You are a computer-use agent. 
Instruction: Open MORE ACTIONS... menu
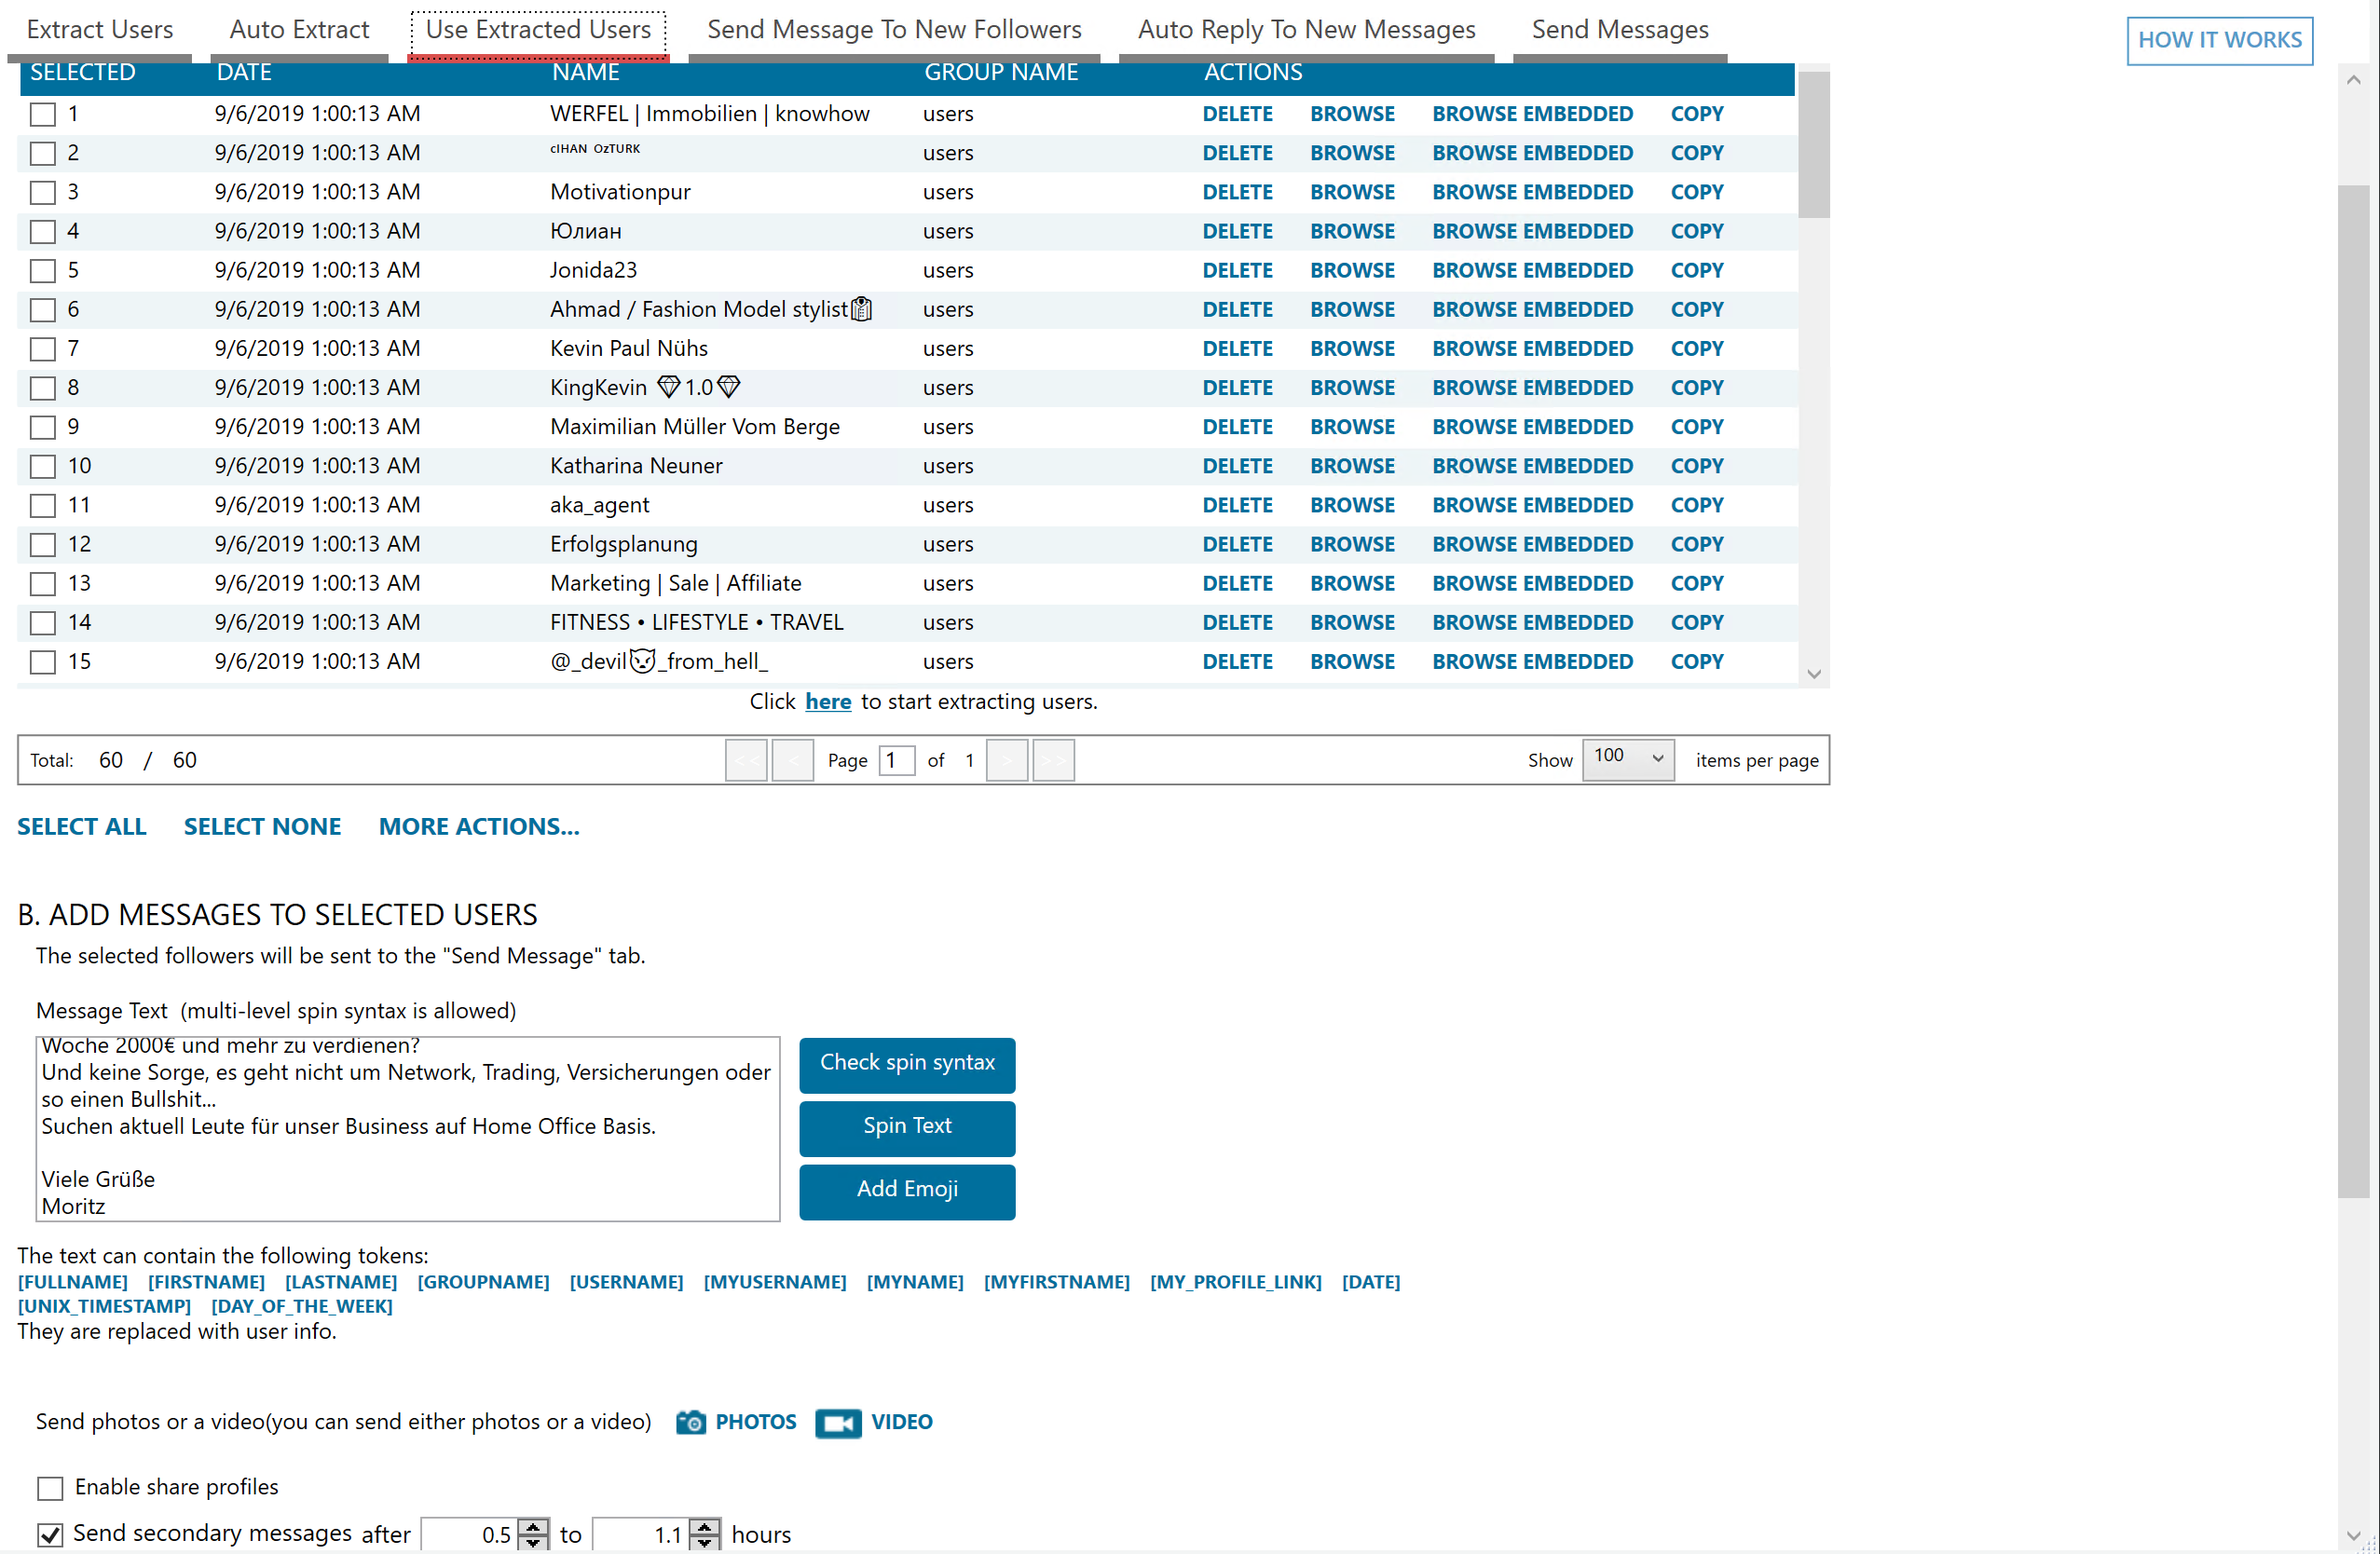[x=479, y=826]
